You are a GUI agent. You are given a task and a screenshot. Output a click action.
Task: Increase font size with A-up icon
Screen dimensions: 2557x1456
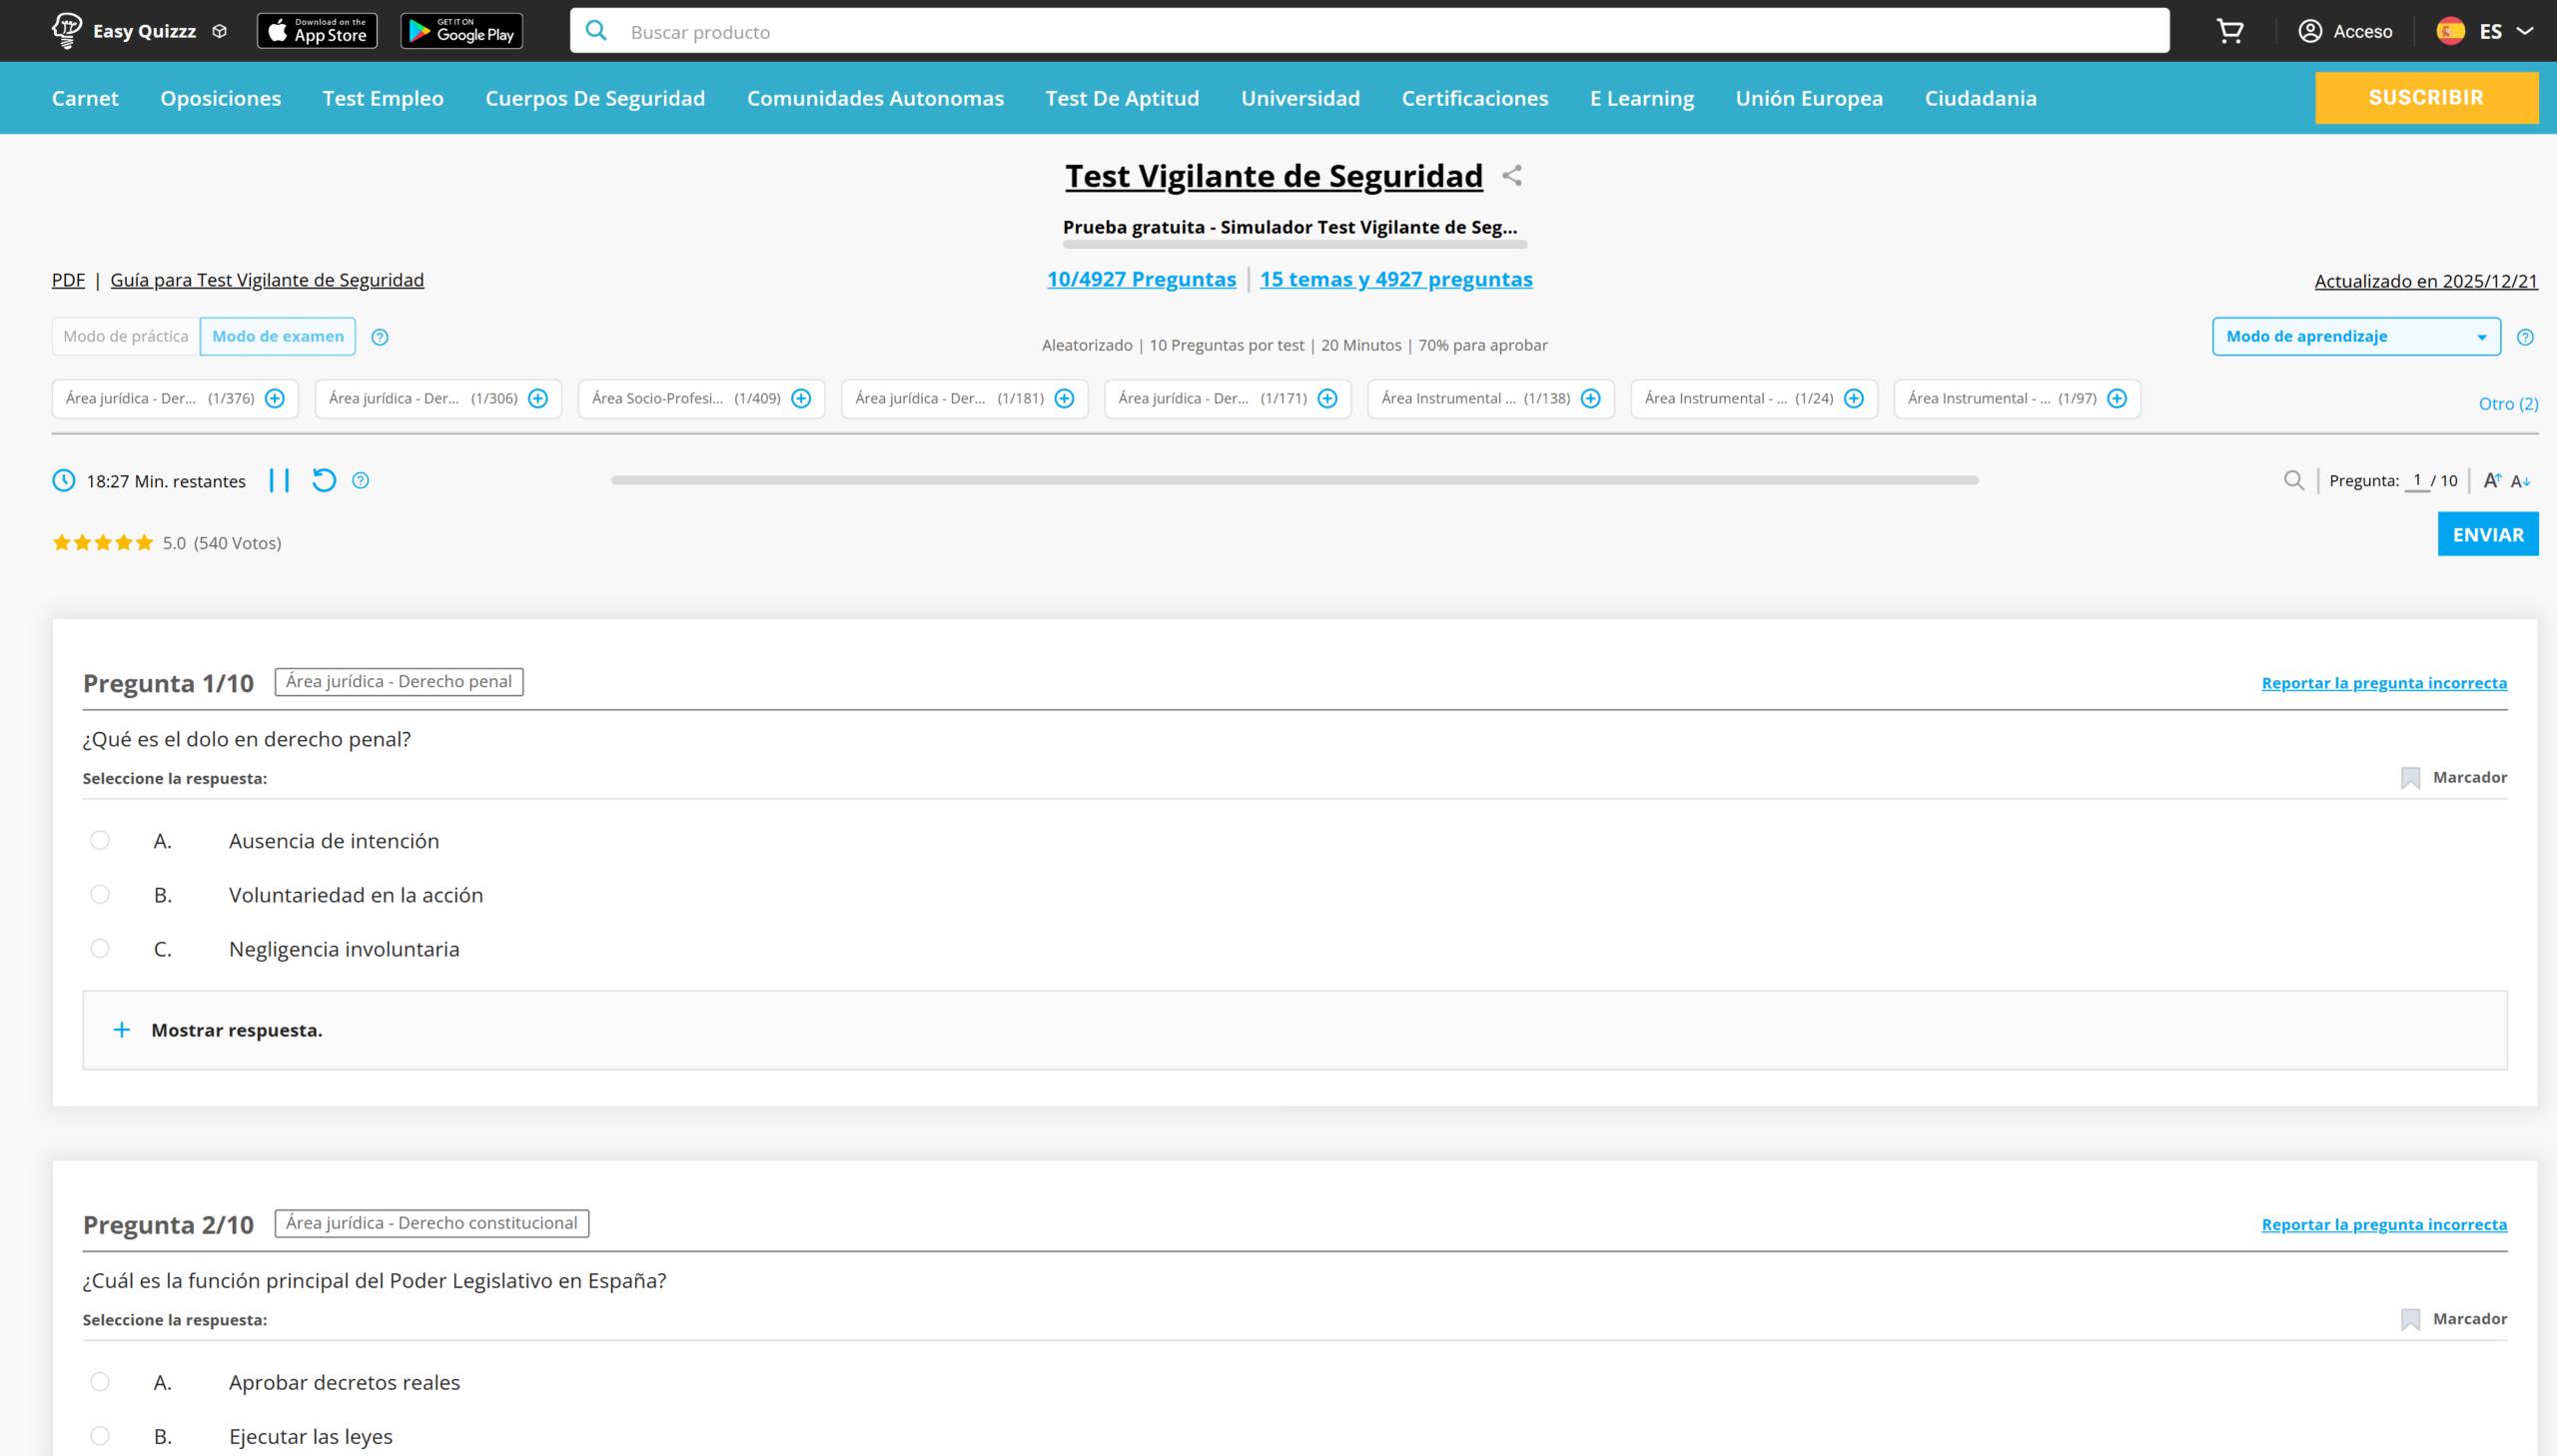click(2492, 481)
